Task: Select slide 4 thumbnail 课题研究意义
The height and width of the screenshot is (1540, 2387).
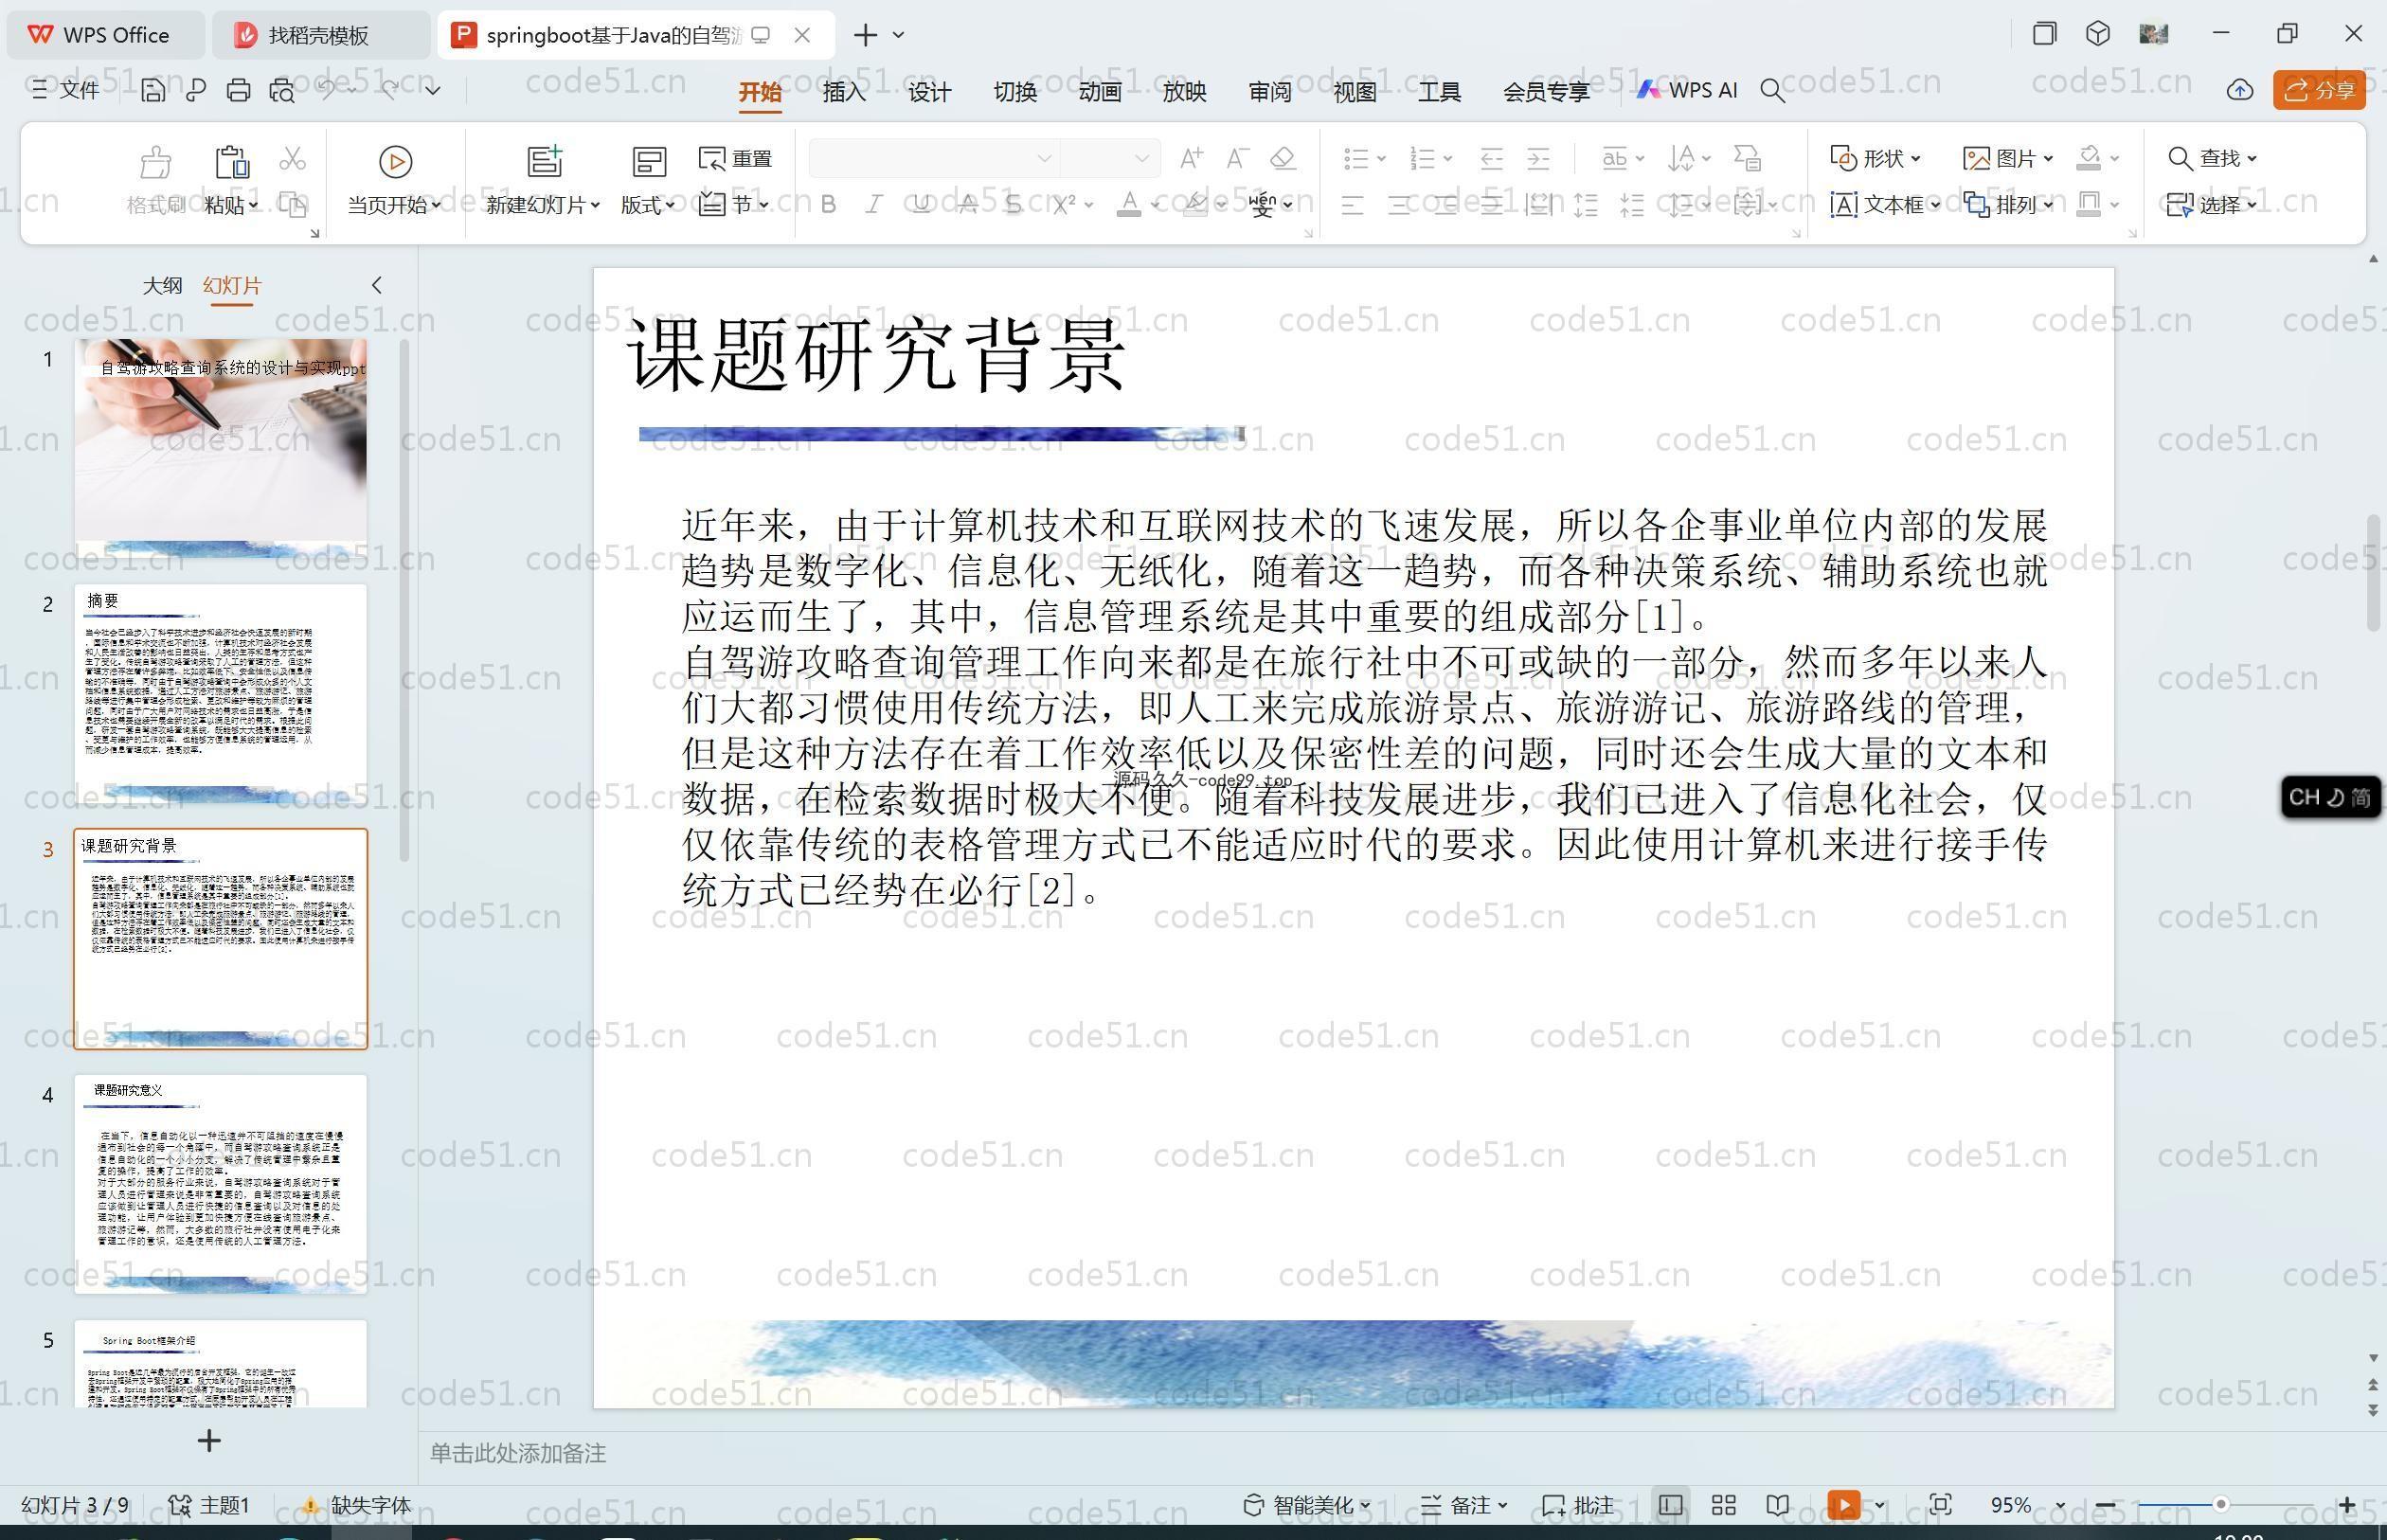Action: [x=220, y=1184]
